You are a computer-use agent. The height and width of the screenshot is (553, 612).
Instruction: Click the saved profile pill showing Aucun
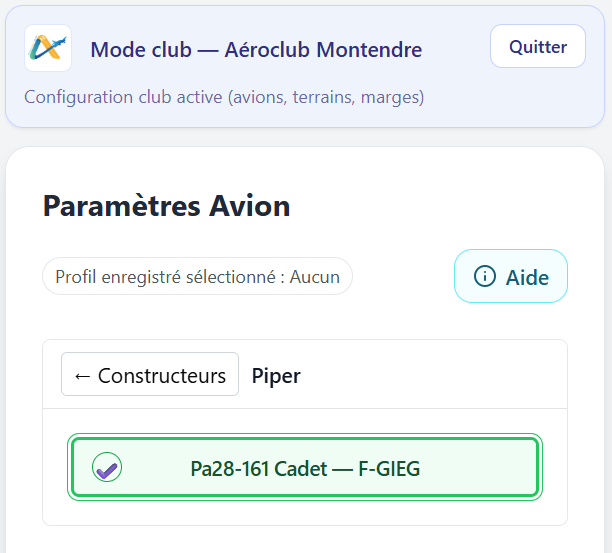[x=197, y=277]
